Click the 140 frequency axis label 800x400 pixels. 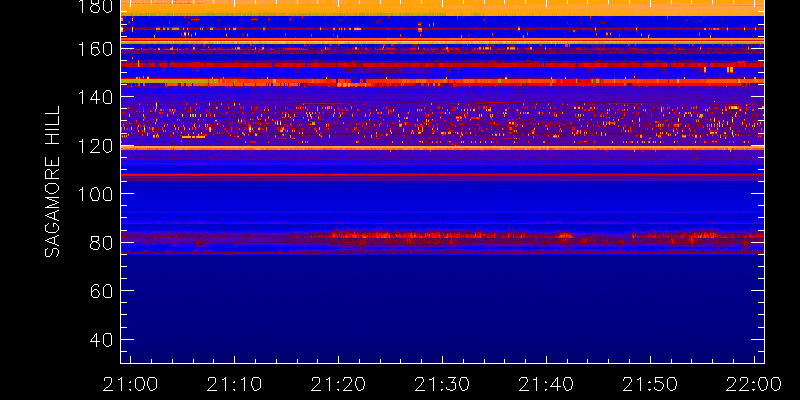(94, 97)
